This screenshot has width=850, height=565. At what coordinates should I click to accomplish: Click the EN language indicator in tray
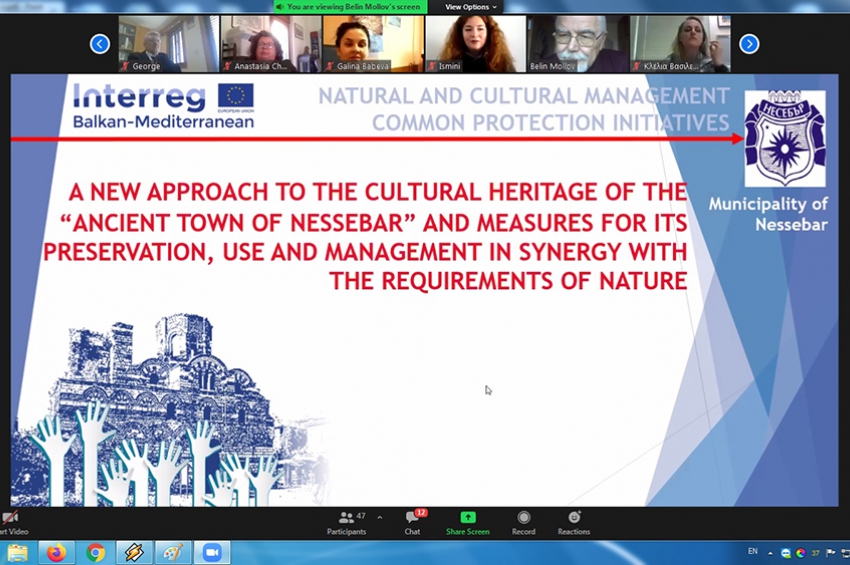point(753,552)
